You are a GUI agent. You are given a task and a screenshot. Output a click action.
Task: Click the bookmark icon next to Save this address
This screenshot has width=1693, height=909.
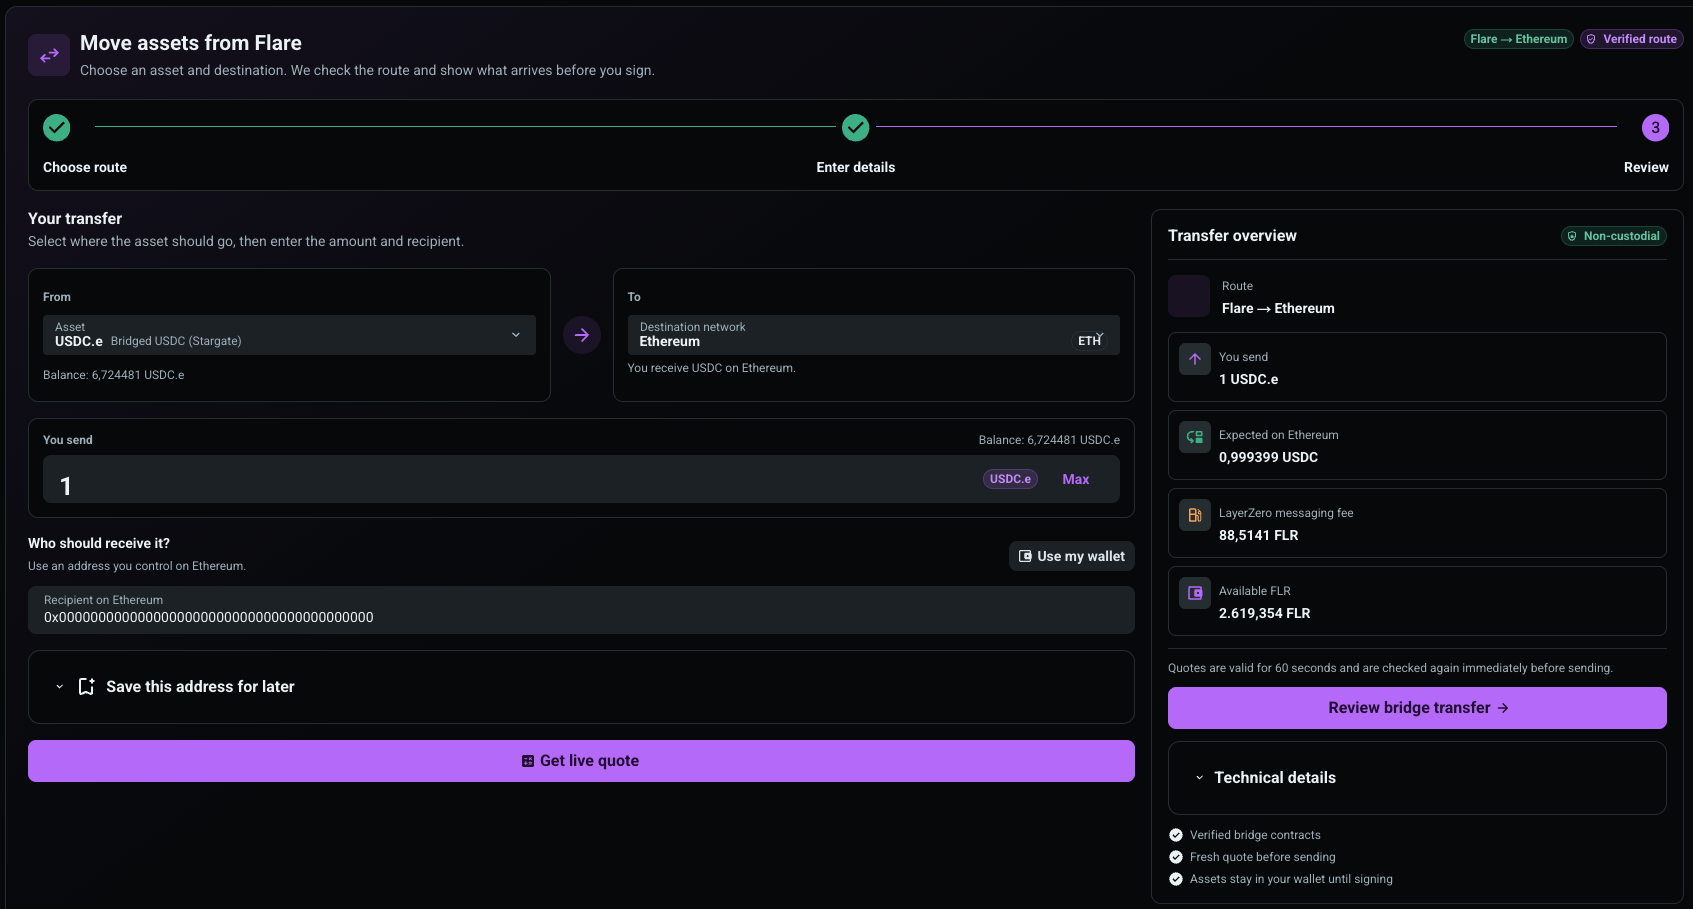(87, 686)
